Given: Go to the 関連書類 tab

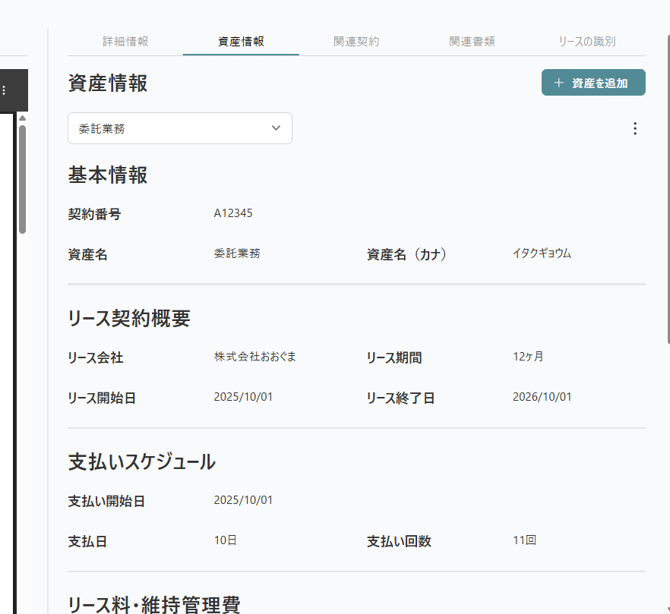Looking at the screenshot, I should pos(472,42).
